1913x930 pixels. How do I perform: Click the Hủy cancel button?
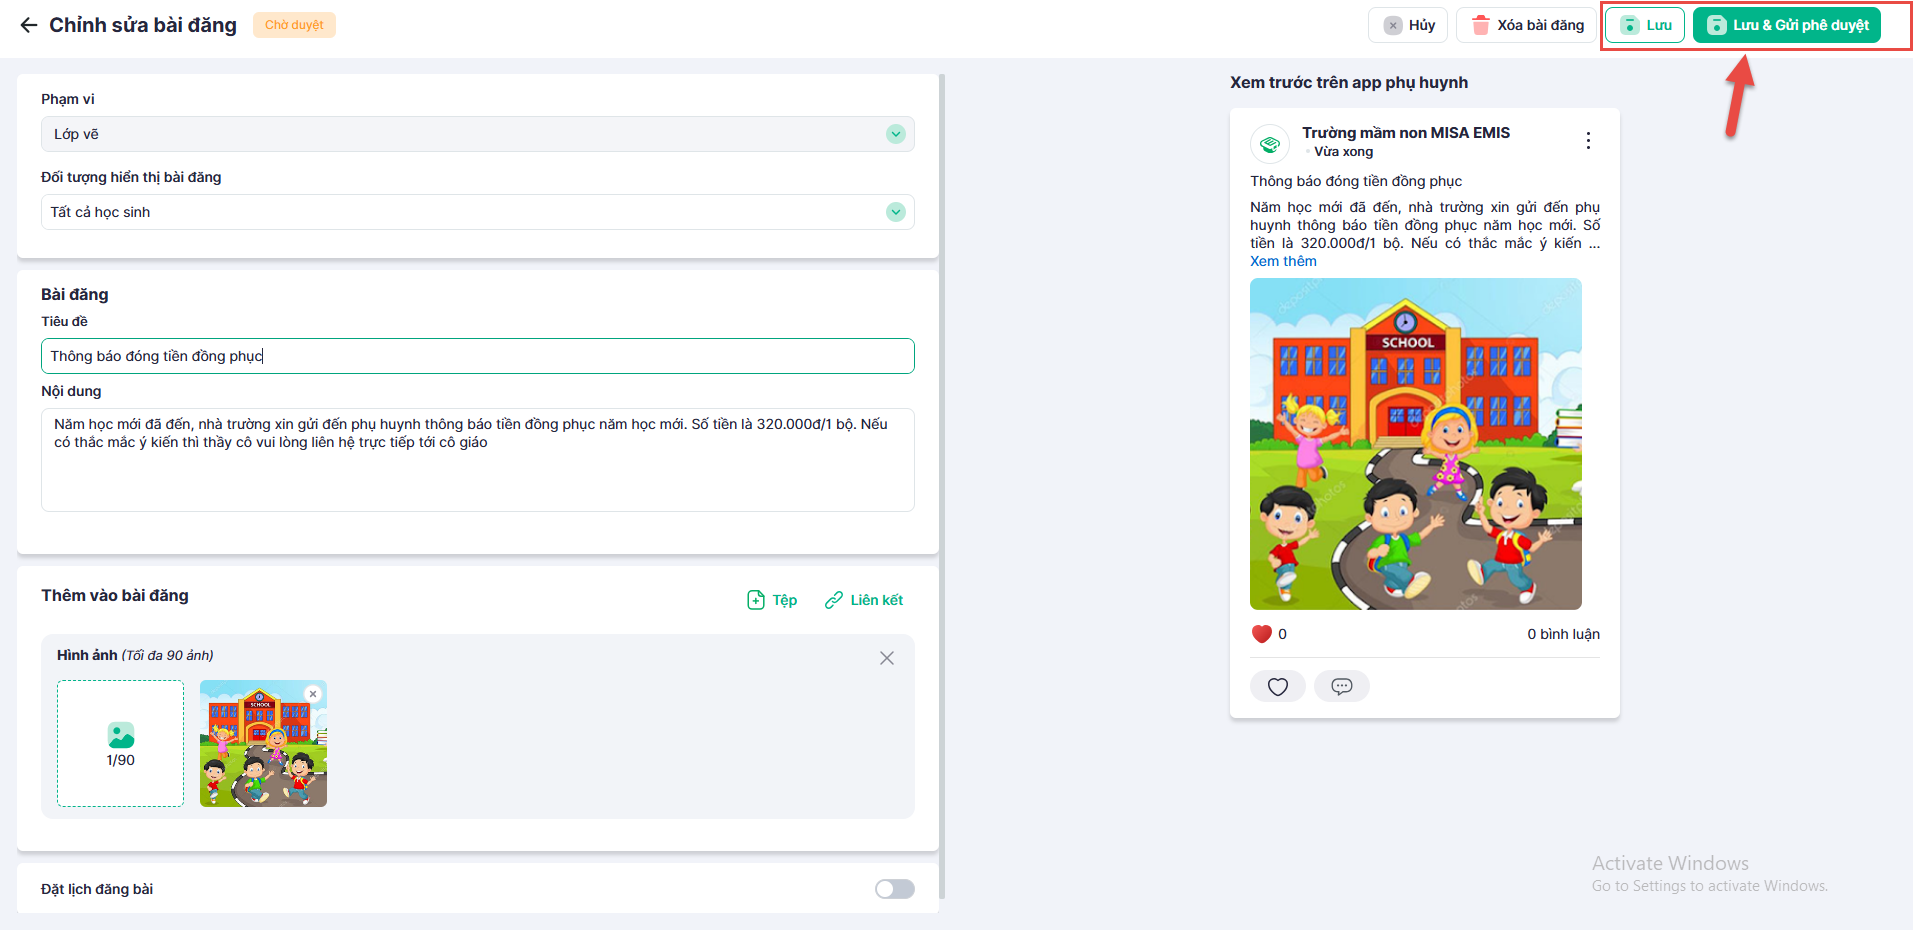(1408, 25)
